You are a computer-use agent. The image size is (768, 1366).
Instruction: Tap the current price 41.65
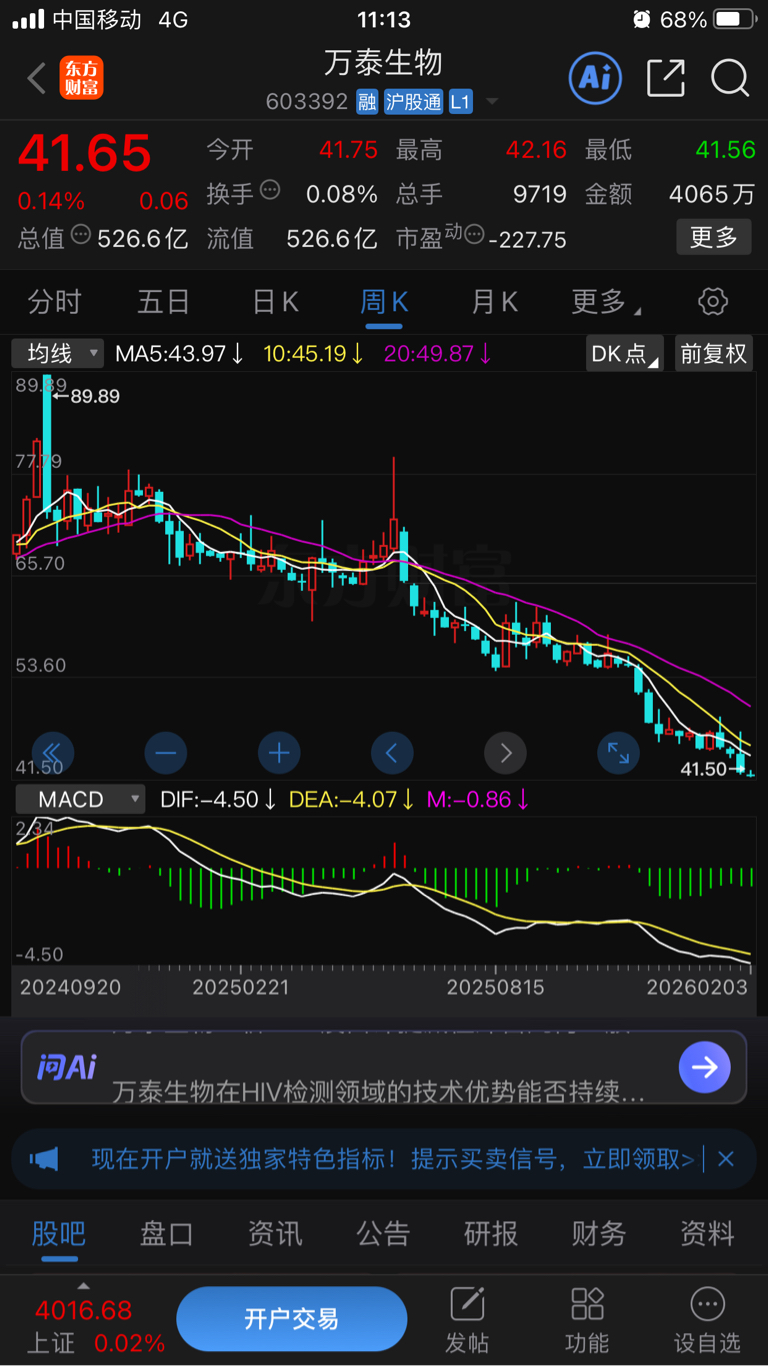(x=85, y=153)
